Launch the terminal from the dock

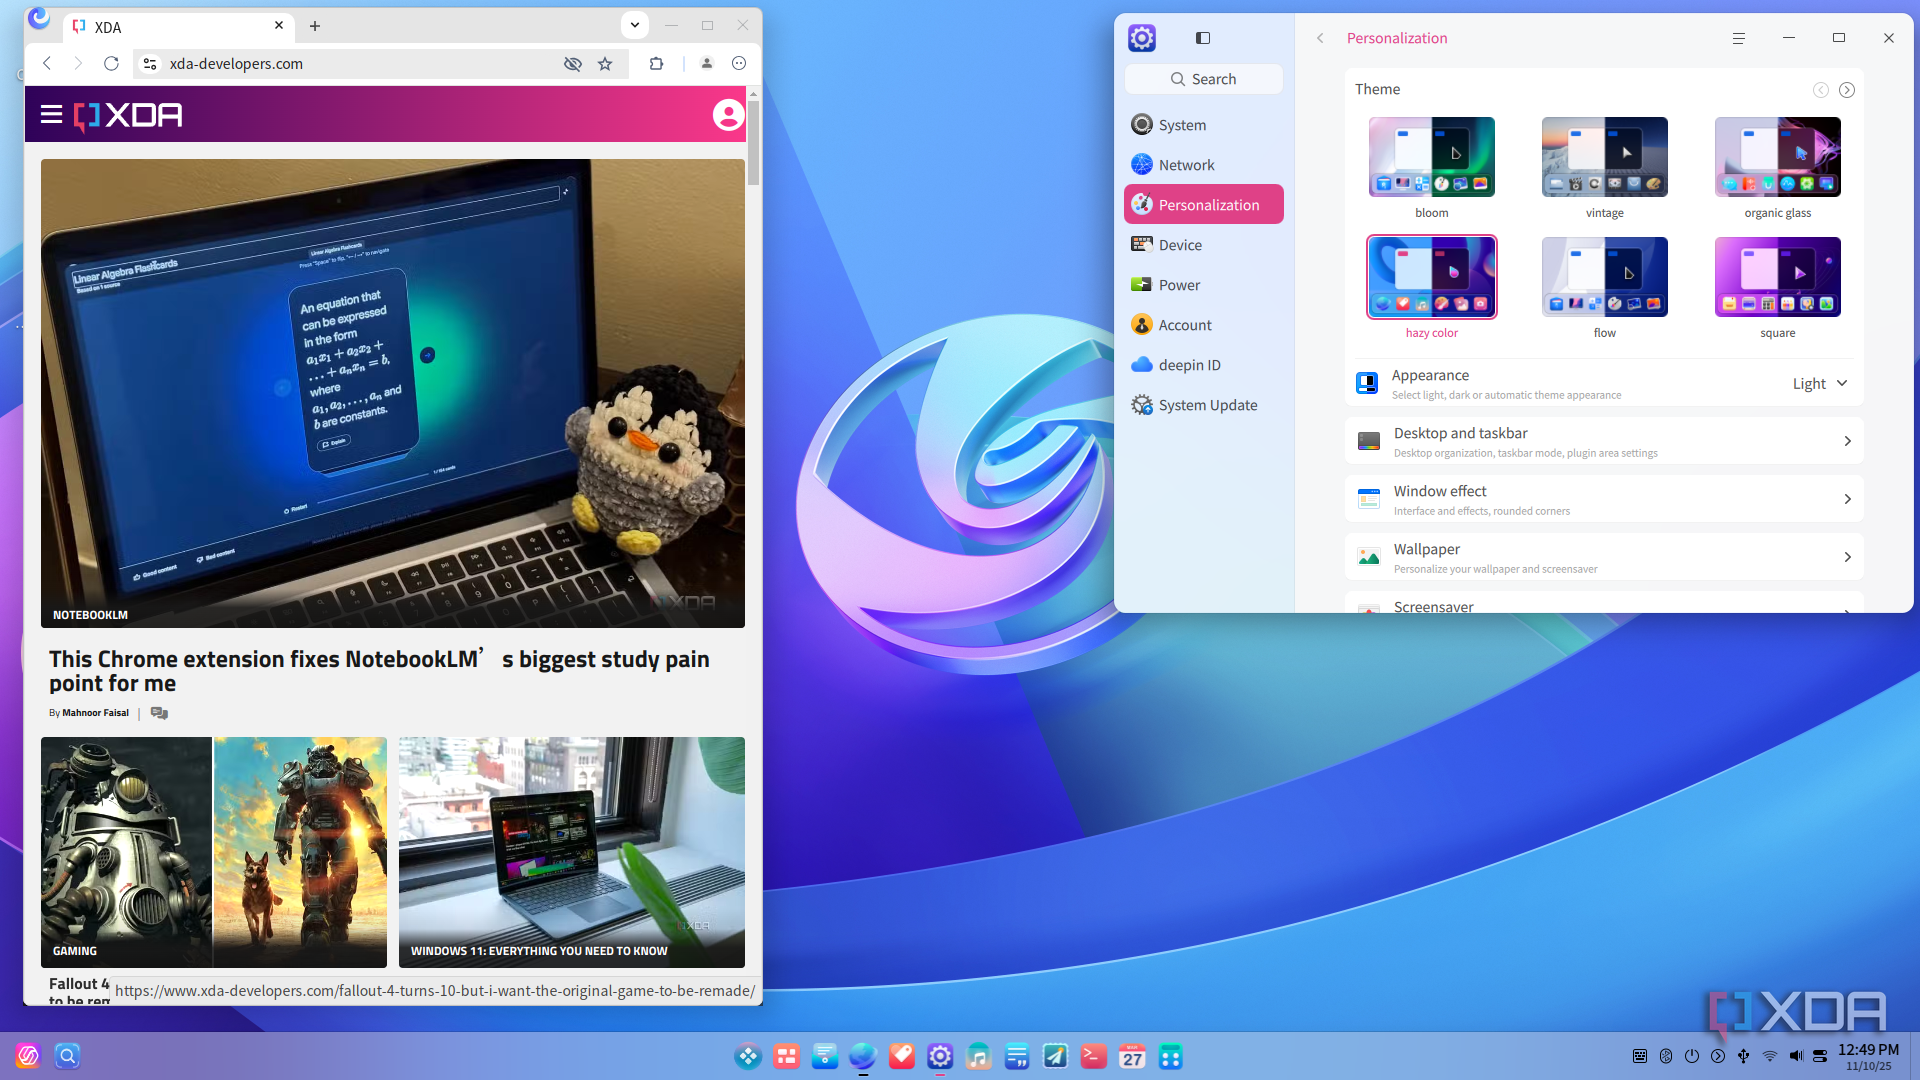coord(1094,1056)
